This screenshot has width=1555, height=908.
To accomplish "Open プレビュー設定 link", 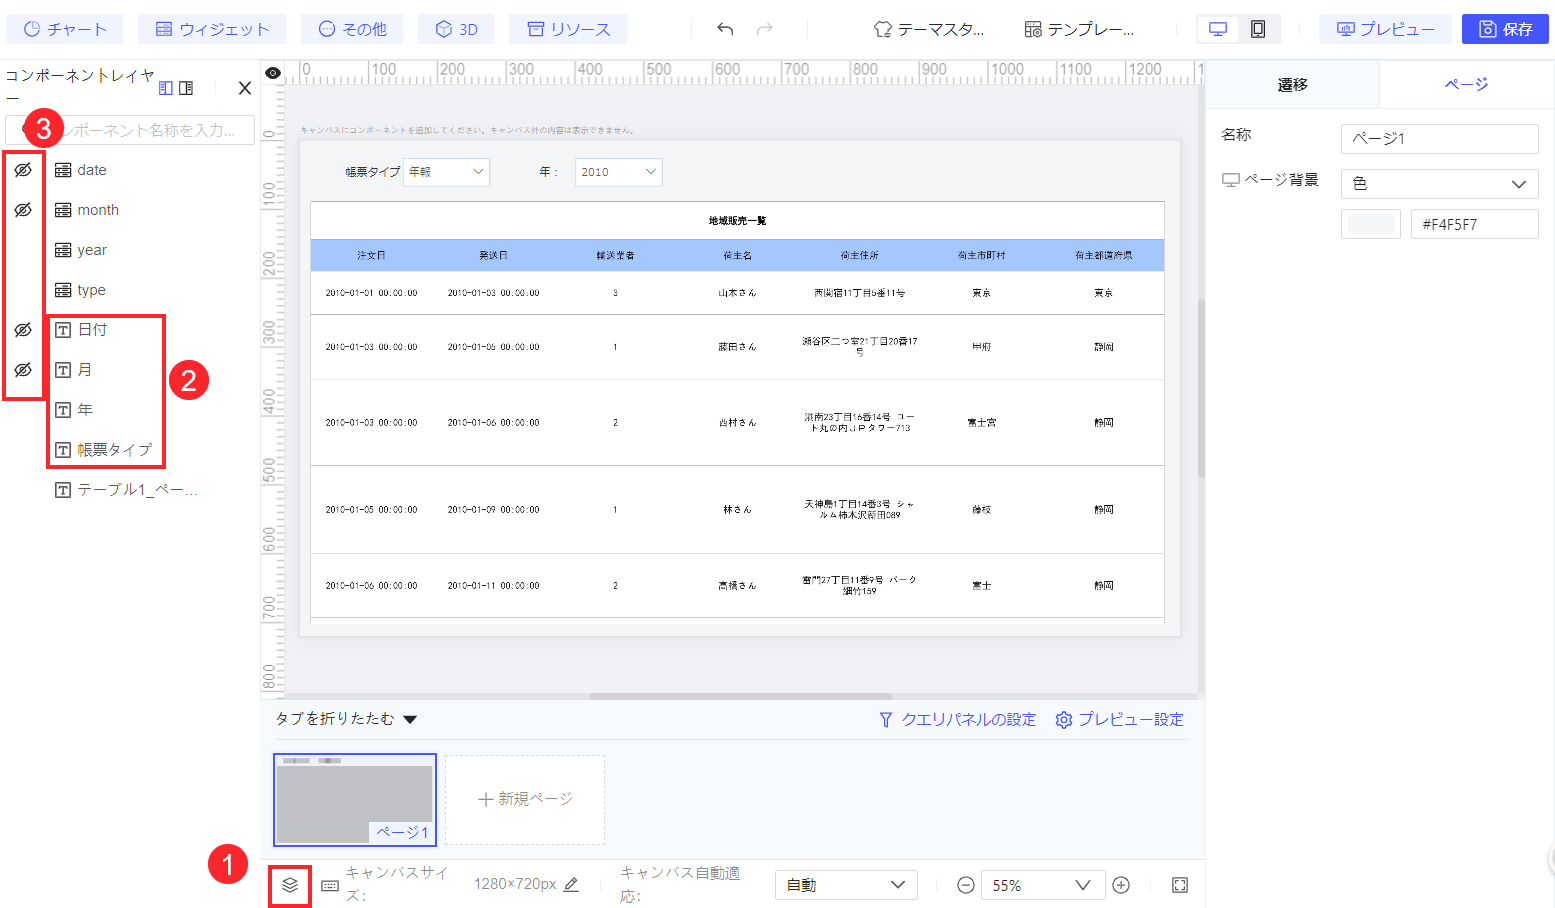I will [x=1120, y=719].
